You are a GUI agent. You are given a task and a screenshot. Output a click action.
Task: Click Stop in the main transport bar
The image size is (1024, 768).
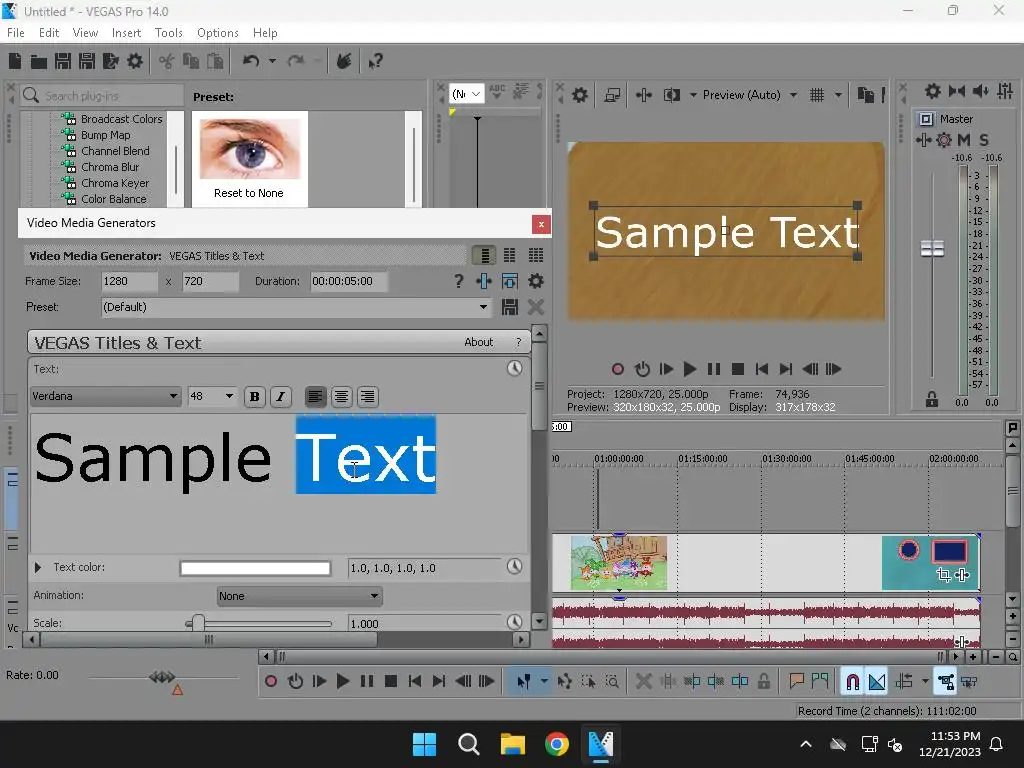click(x=391, y=682)
